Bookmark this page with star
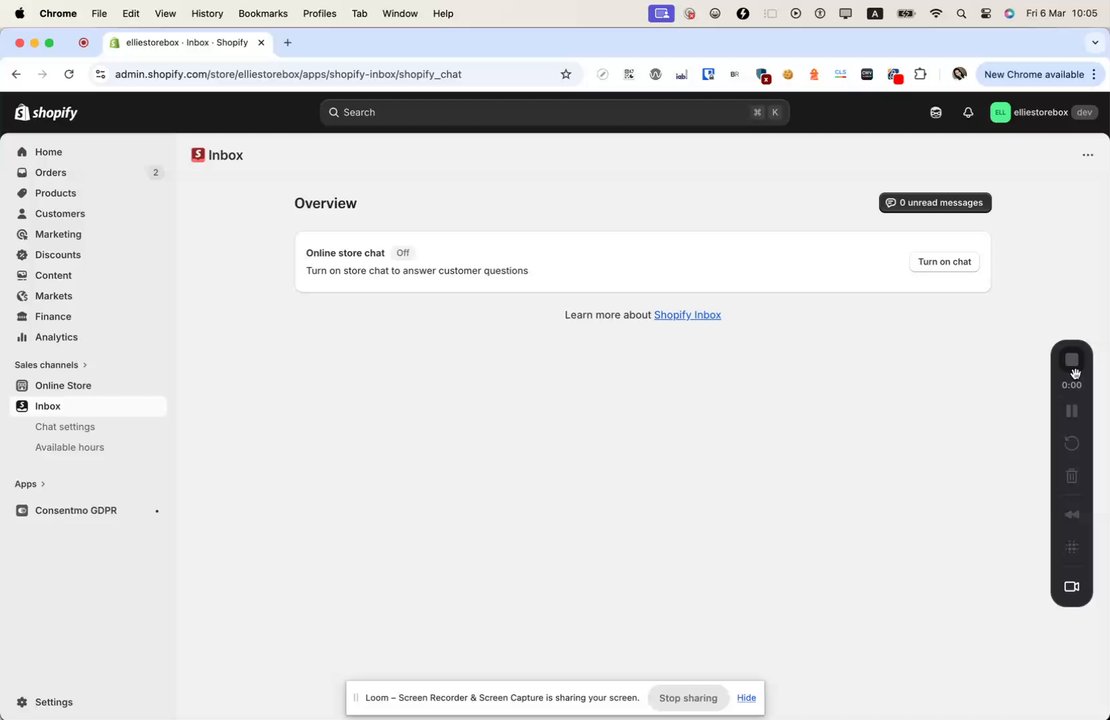Screen dimensions: 1110x720 tap(566, 74)
